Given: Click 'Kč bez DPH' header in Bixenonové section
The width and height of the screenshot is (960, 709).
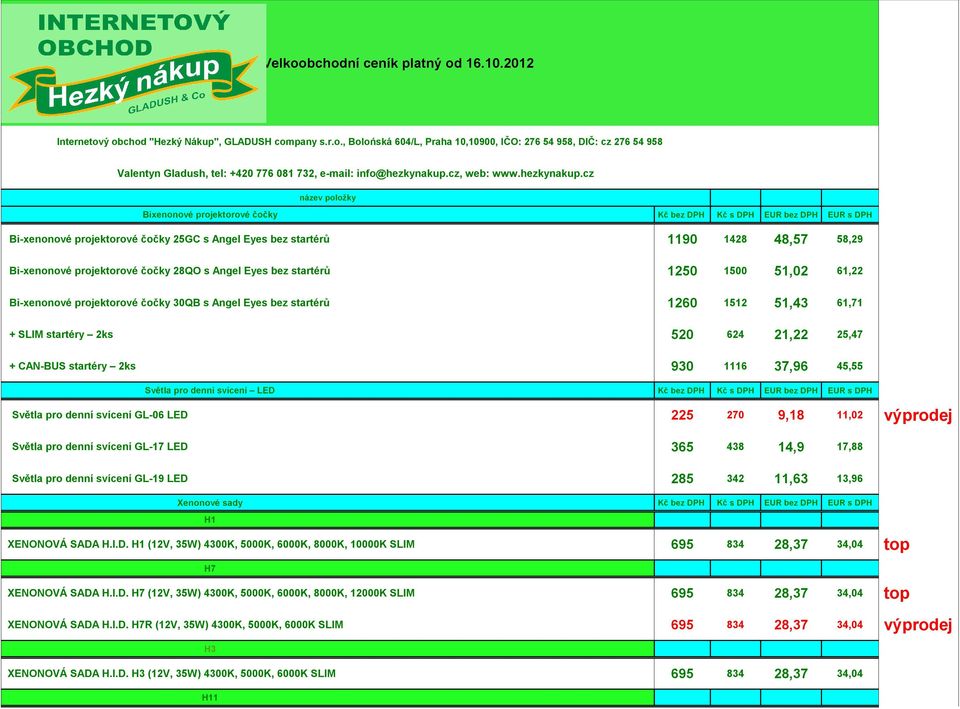Looking at the screenshot, I should pos(681,215).
